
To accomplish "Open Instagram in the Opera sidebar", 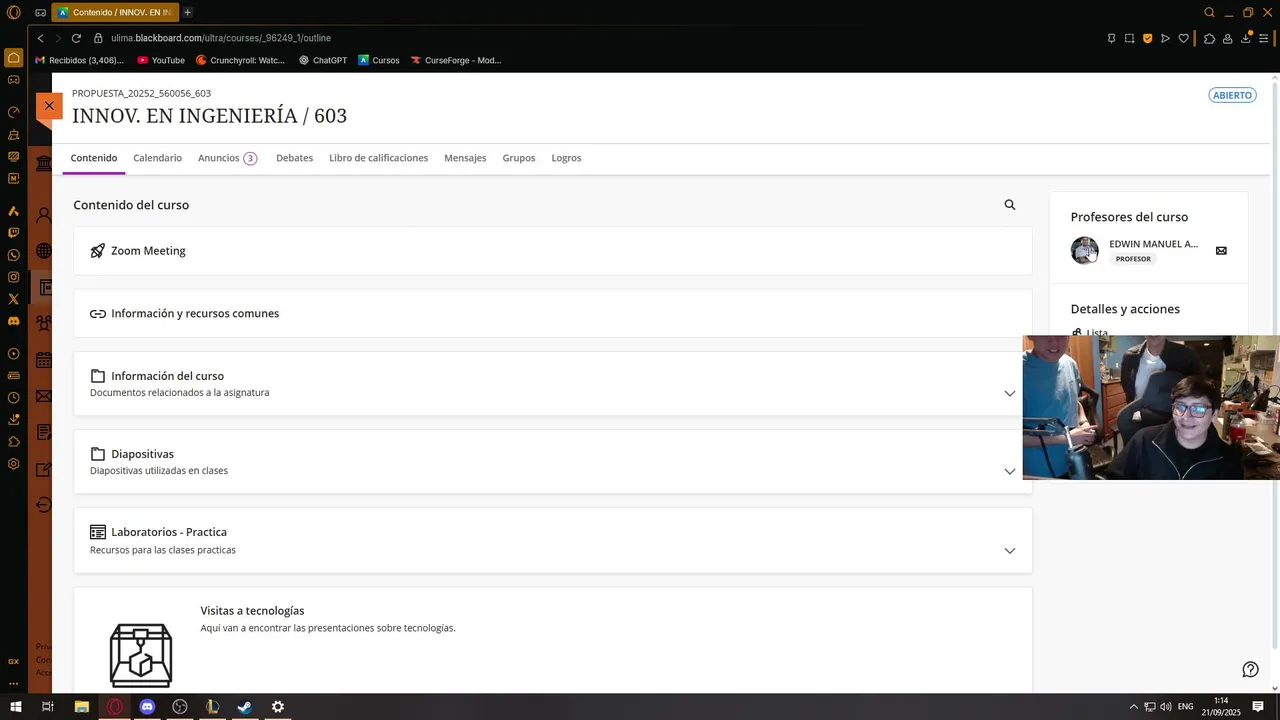I will [14, 277].
